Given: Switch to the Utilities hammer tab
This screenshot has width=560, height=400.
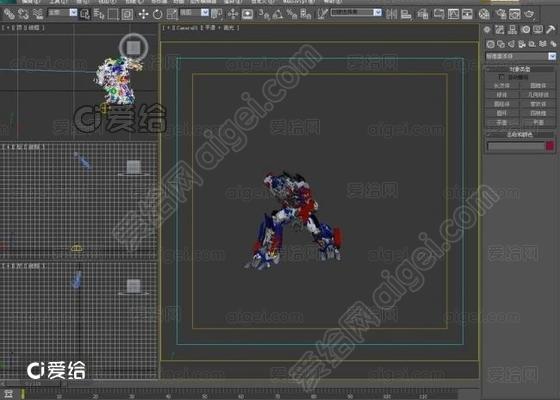Looking at the screenshot, I should pyautogui.click(x=550, y=30).
